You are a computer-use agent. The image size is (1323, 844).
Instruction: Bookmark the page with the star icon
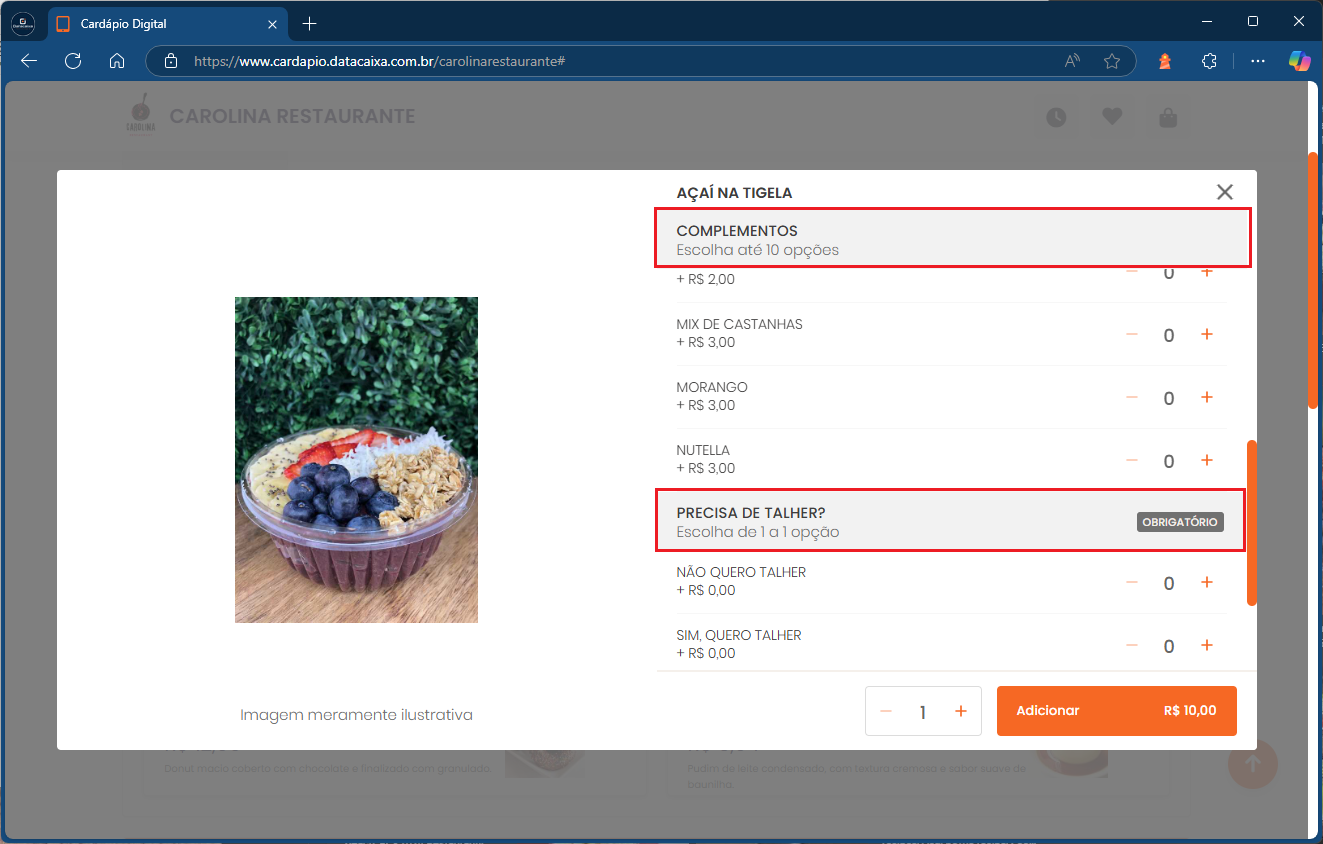click(1112, 61)
